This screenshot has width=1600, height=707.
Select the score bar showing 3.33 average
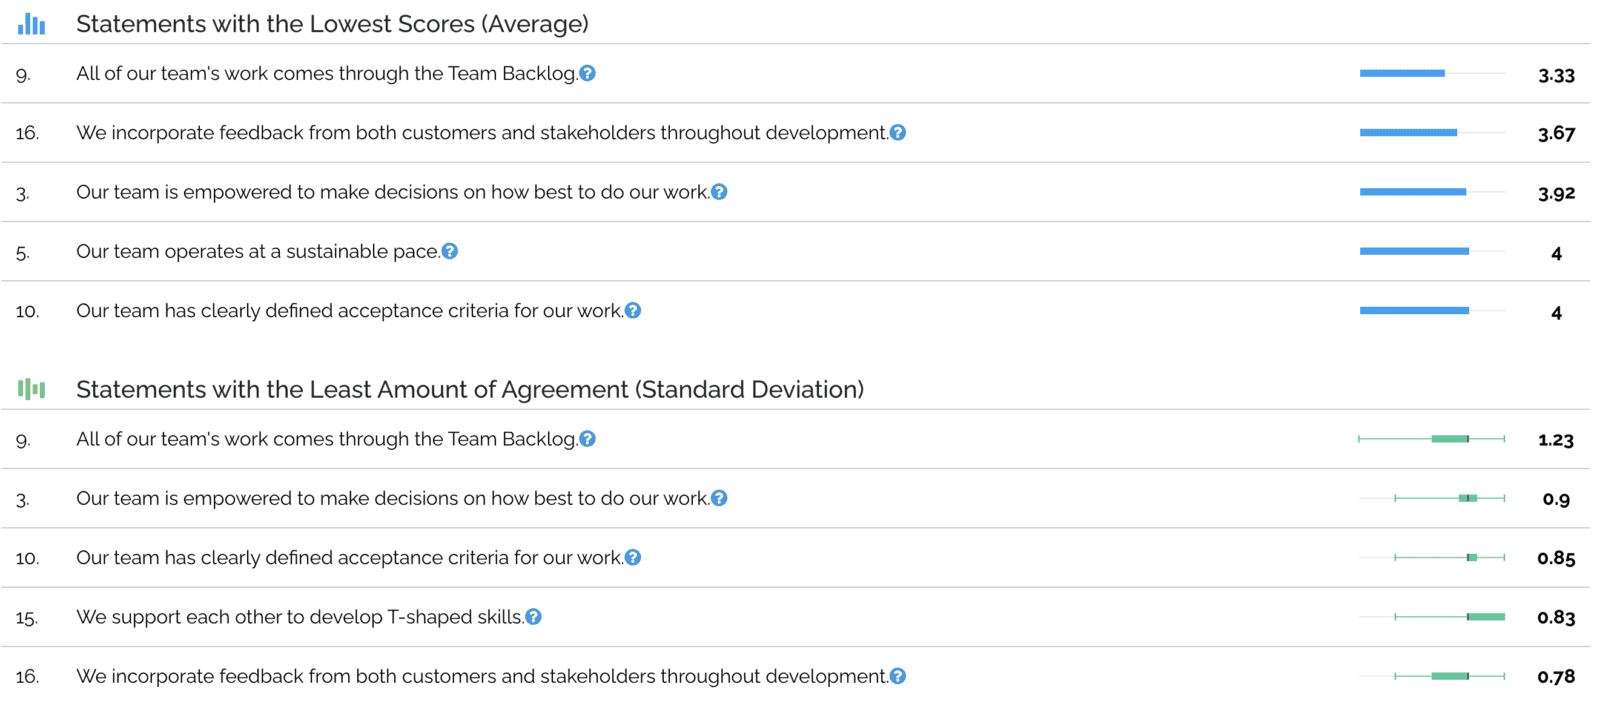[1400, 72]
